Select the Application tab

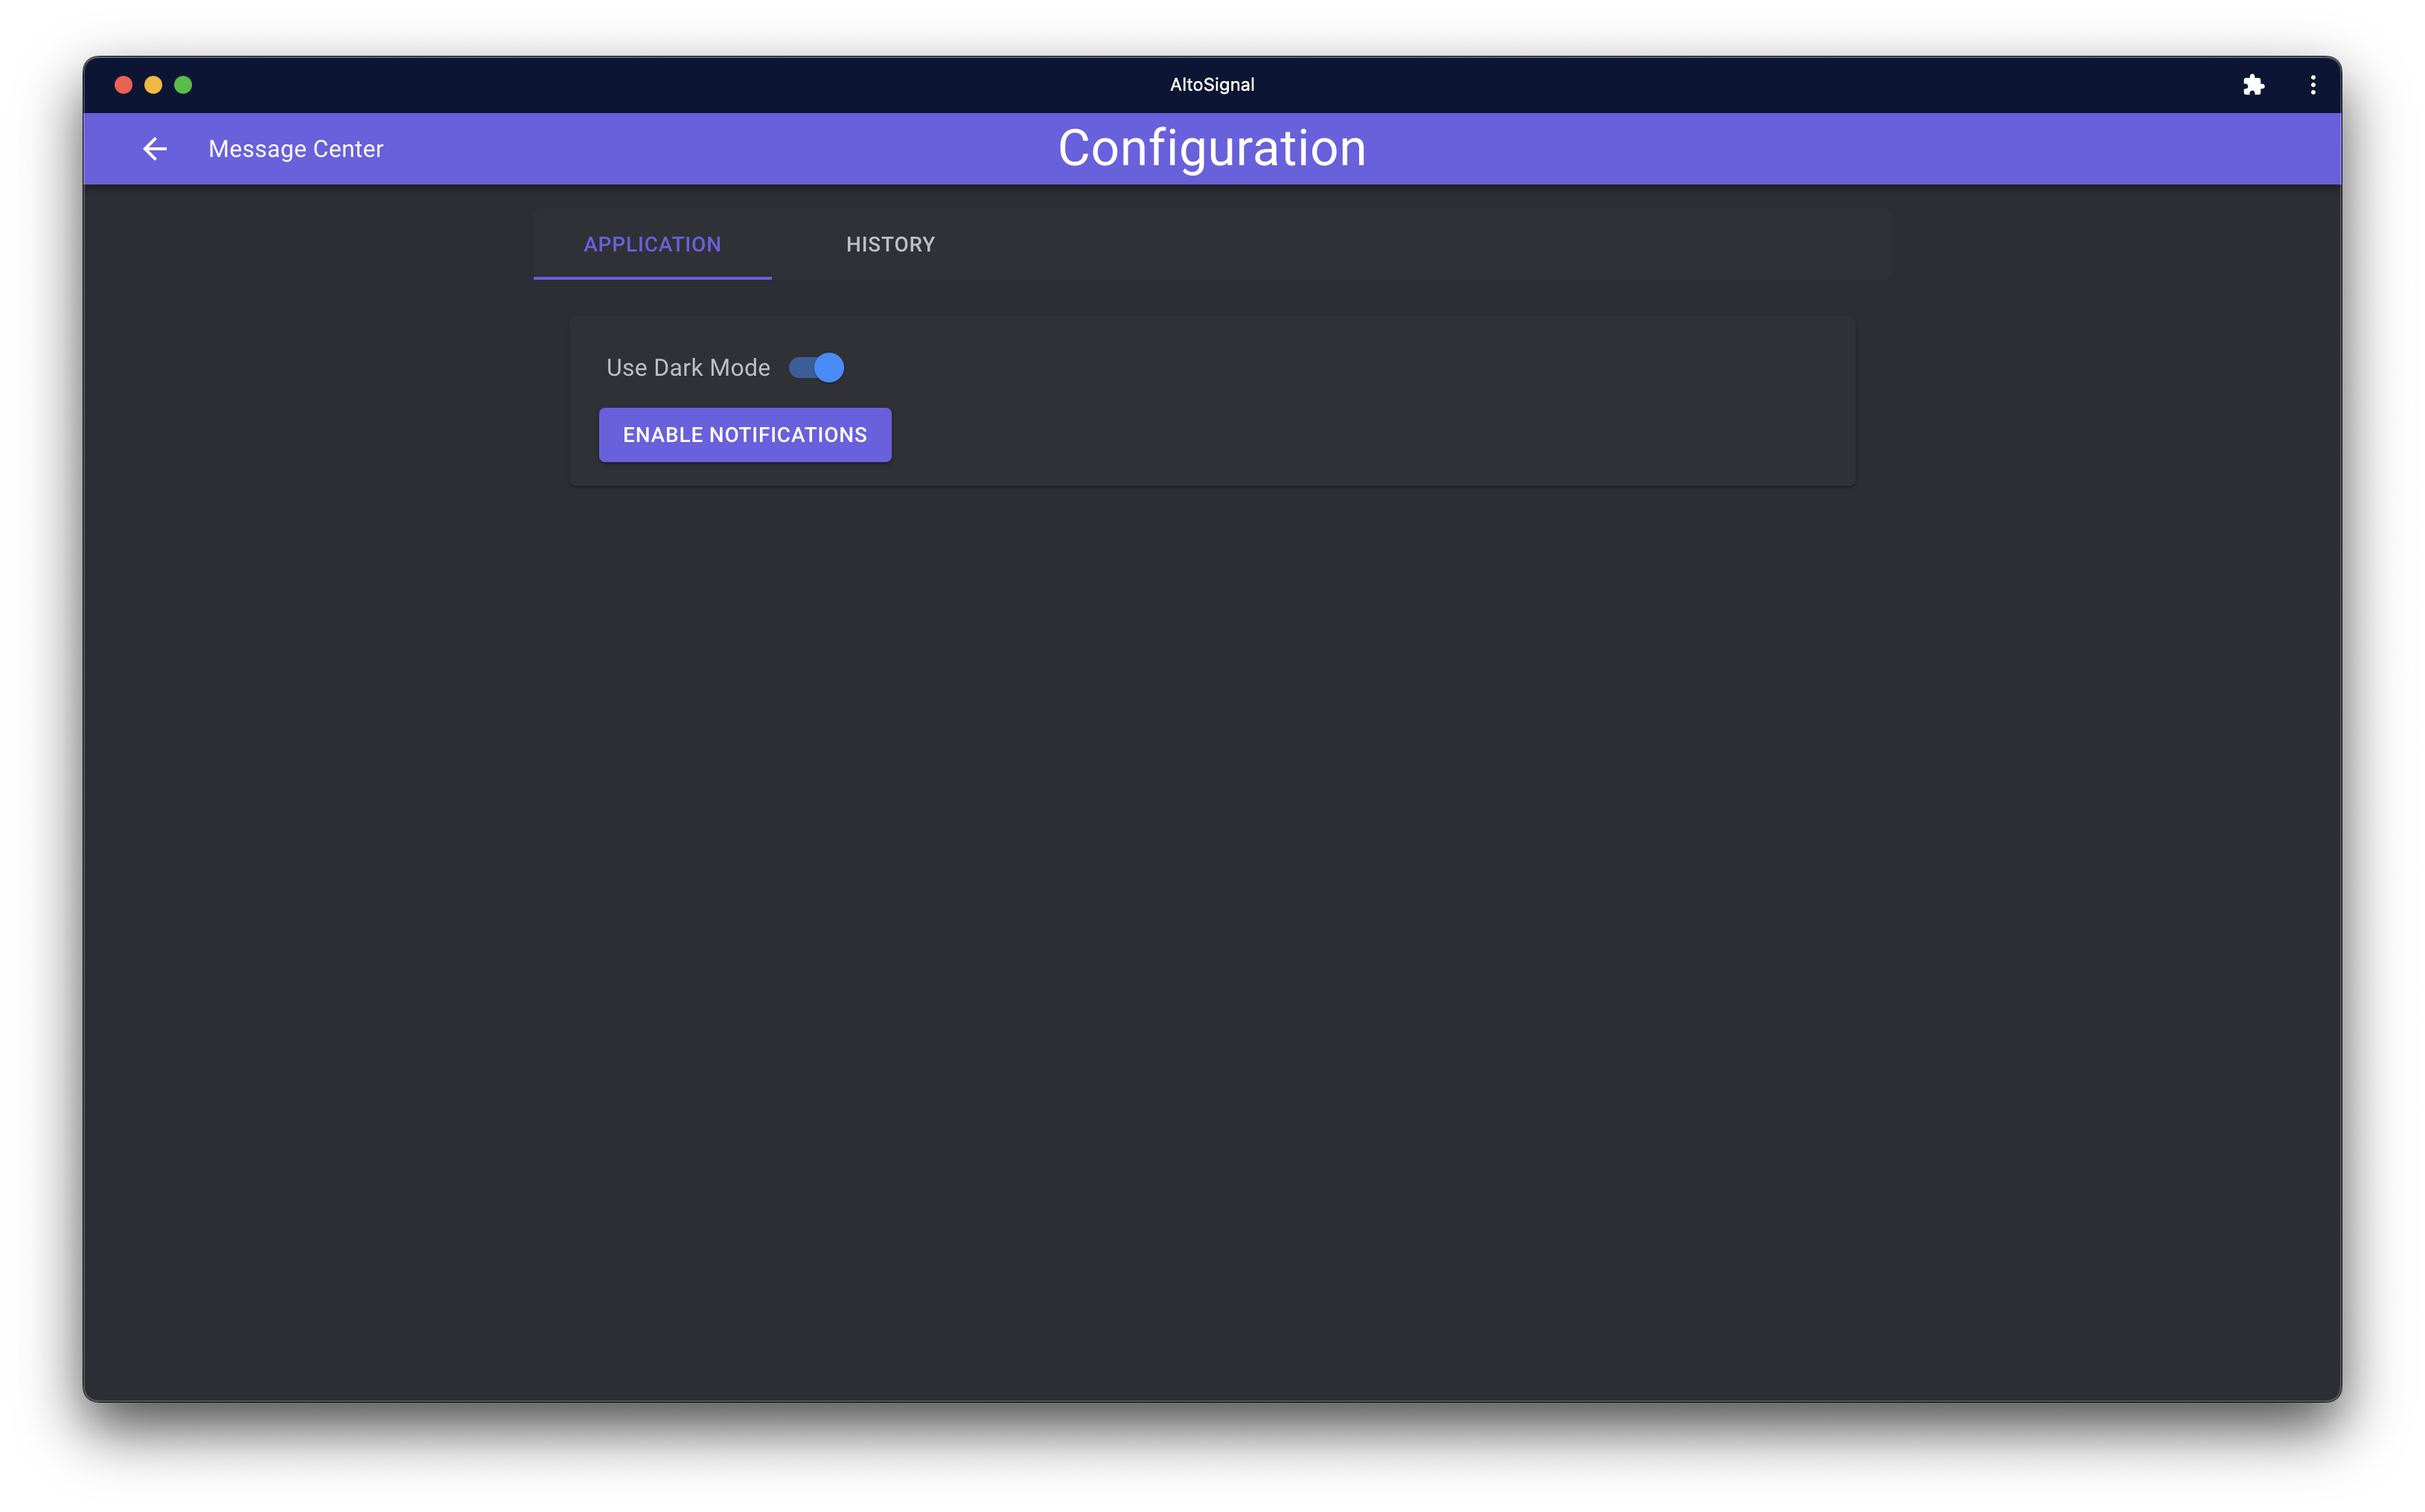click(x=652, y=245)
